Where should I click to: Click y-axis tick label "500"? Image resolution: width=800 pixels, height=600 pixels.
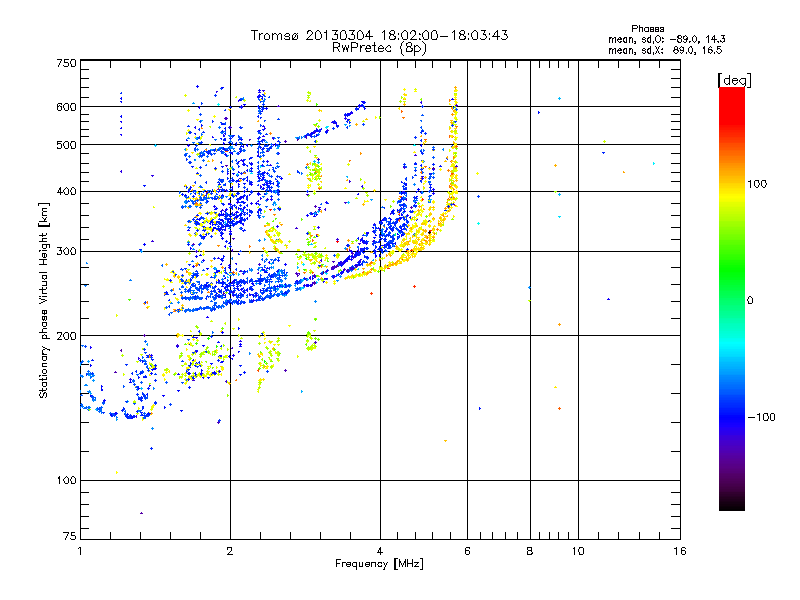coord(67,145)
